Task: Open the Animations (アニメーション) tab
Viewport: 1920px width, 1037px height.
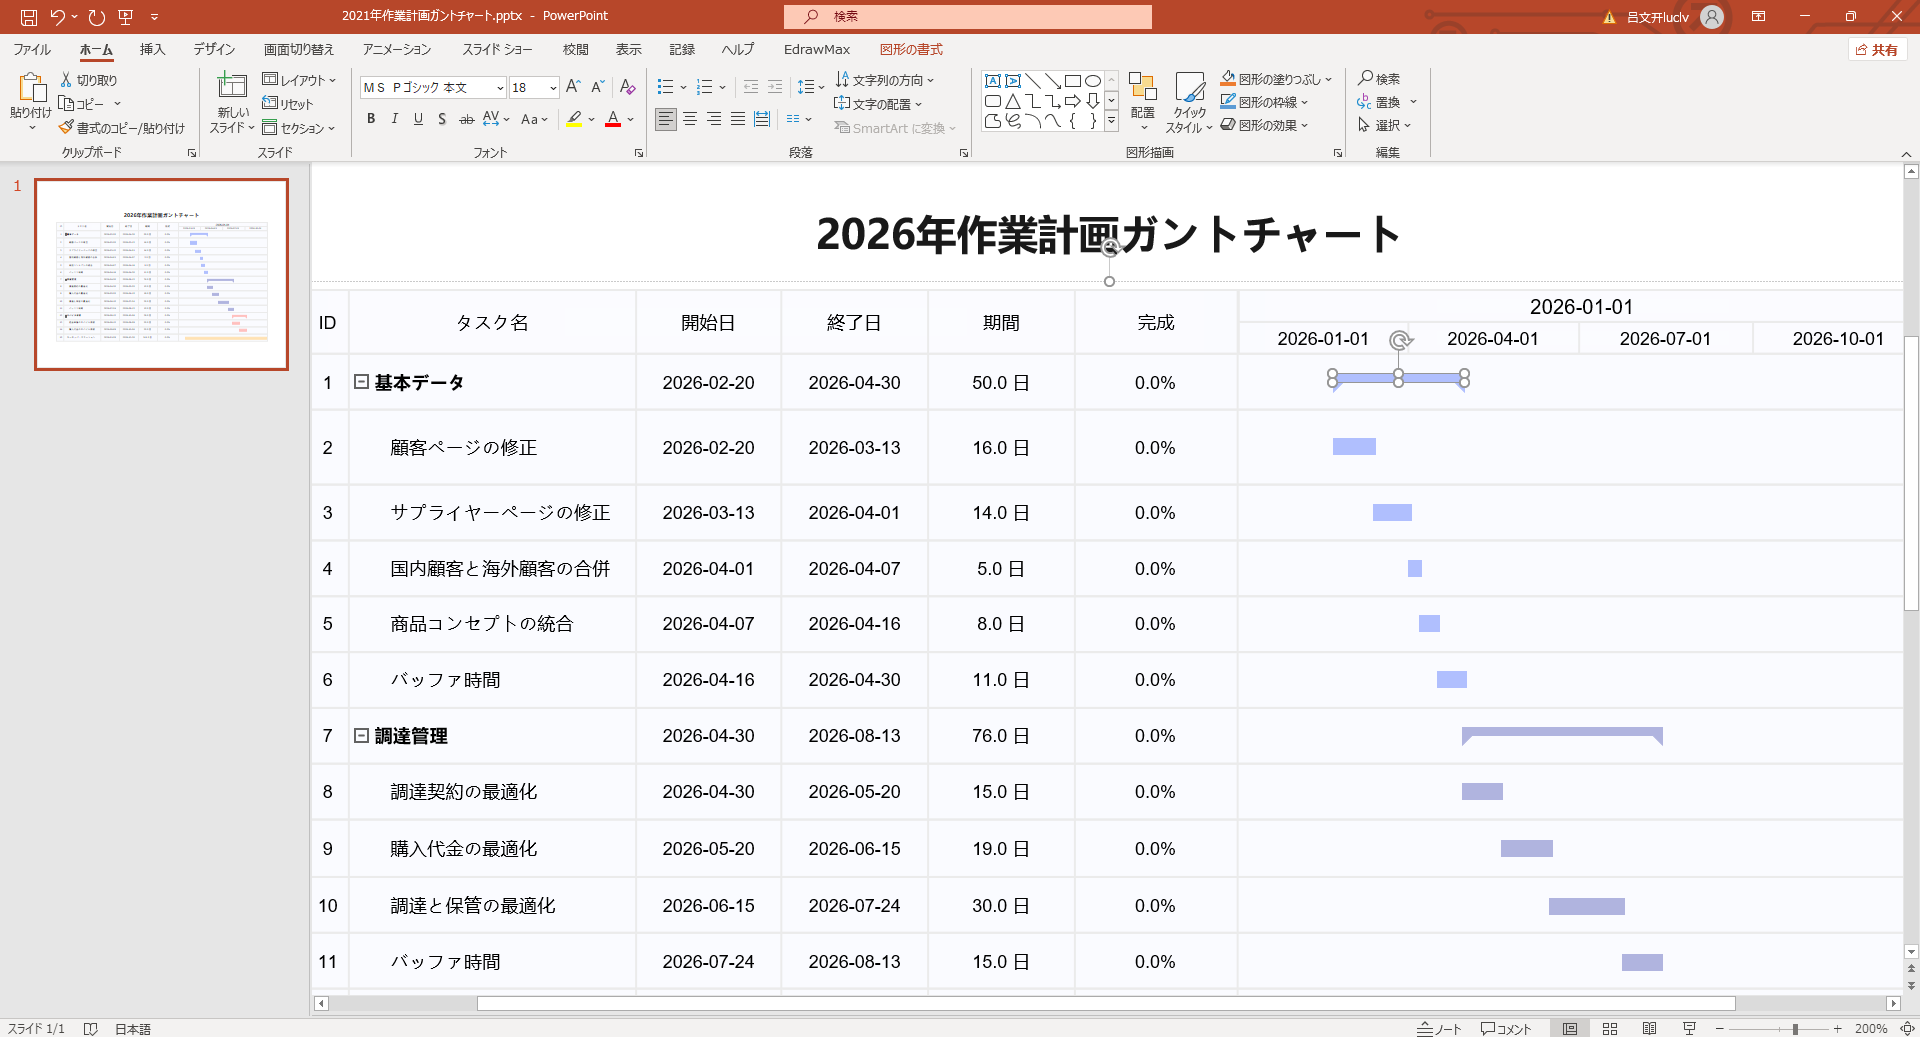Action: point(396,49)
